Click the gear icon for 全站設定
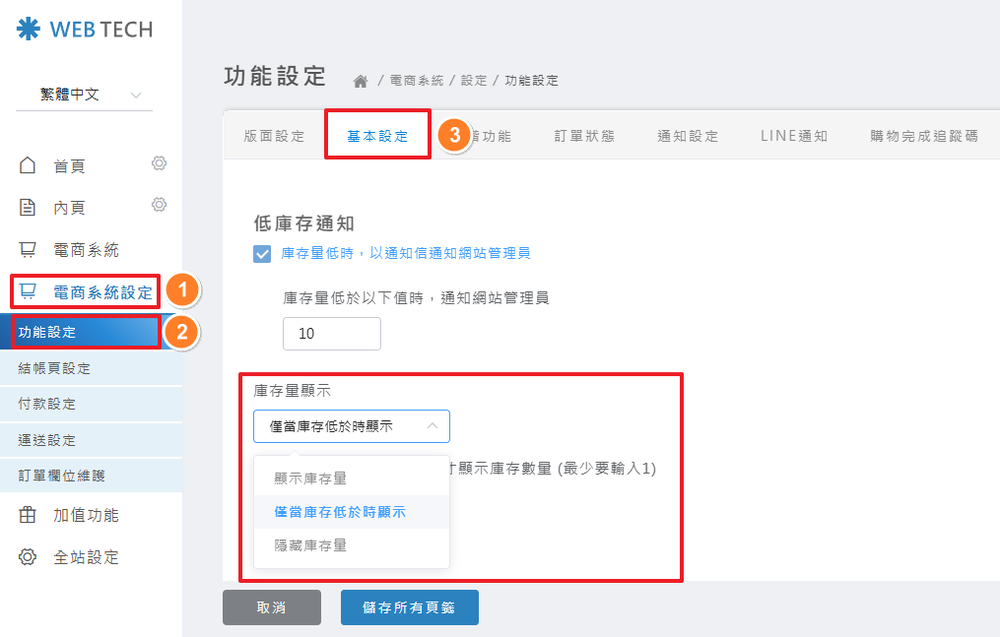The image size is (1000, 637). tap(28, 557)
